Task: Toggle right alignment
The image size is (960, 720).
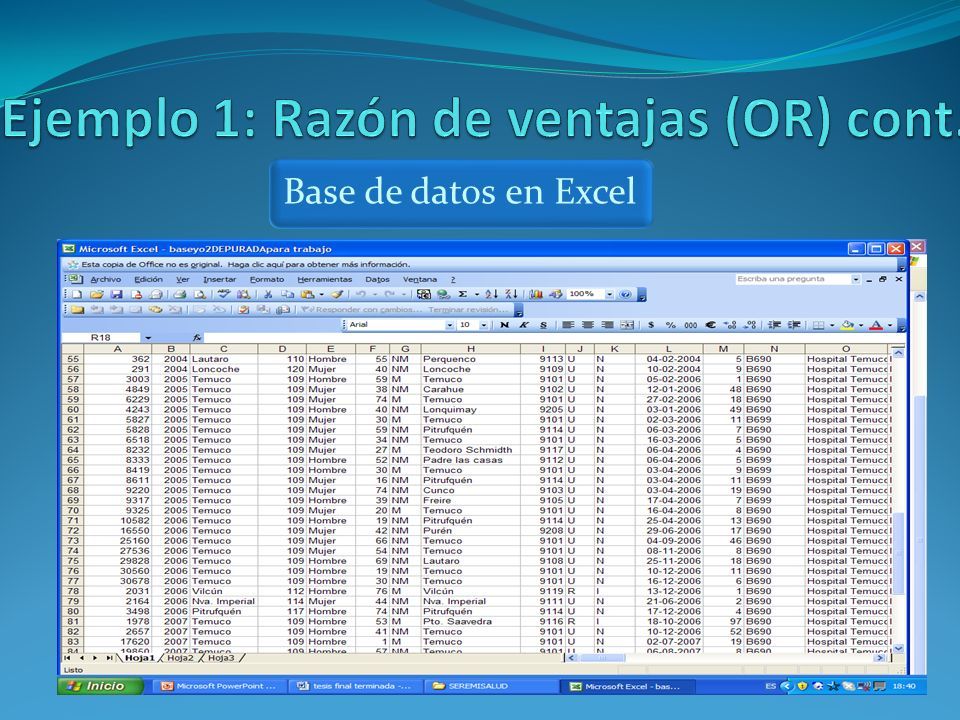Action: pyautogui.click(x=607, y=325)
